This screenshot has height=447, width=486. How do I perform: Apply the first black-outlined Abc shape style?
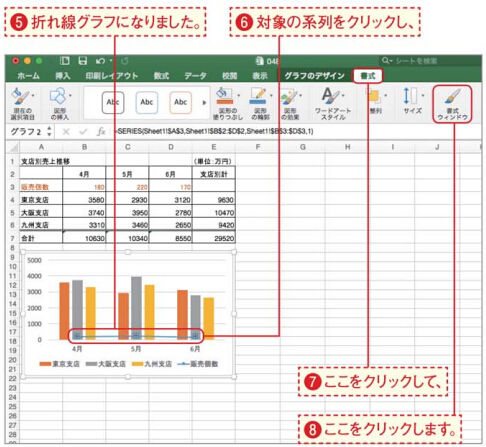click(113, 102)
